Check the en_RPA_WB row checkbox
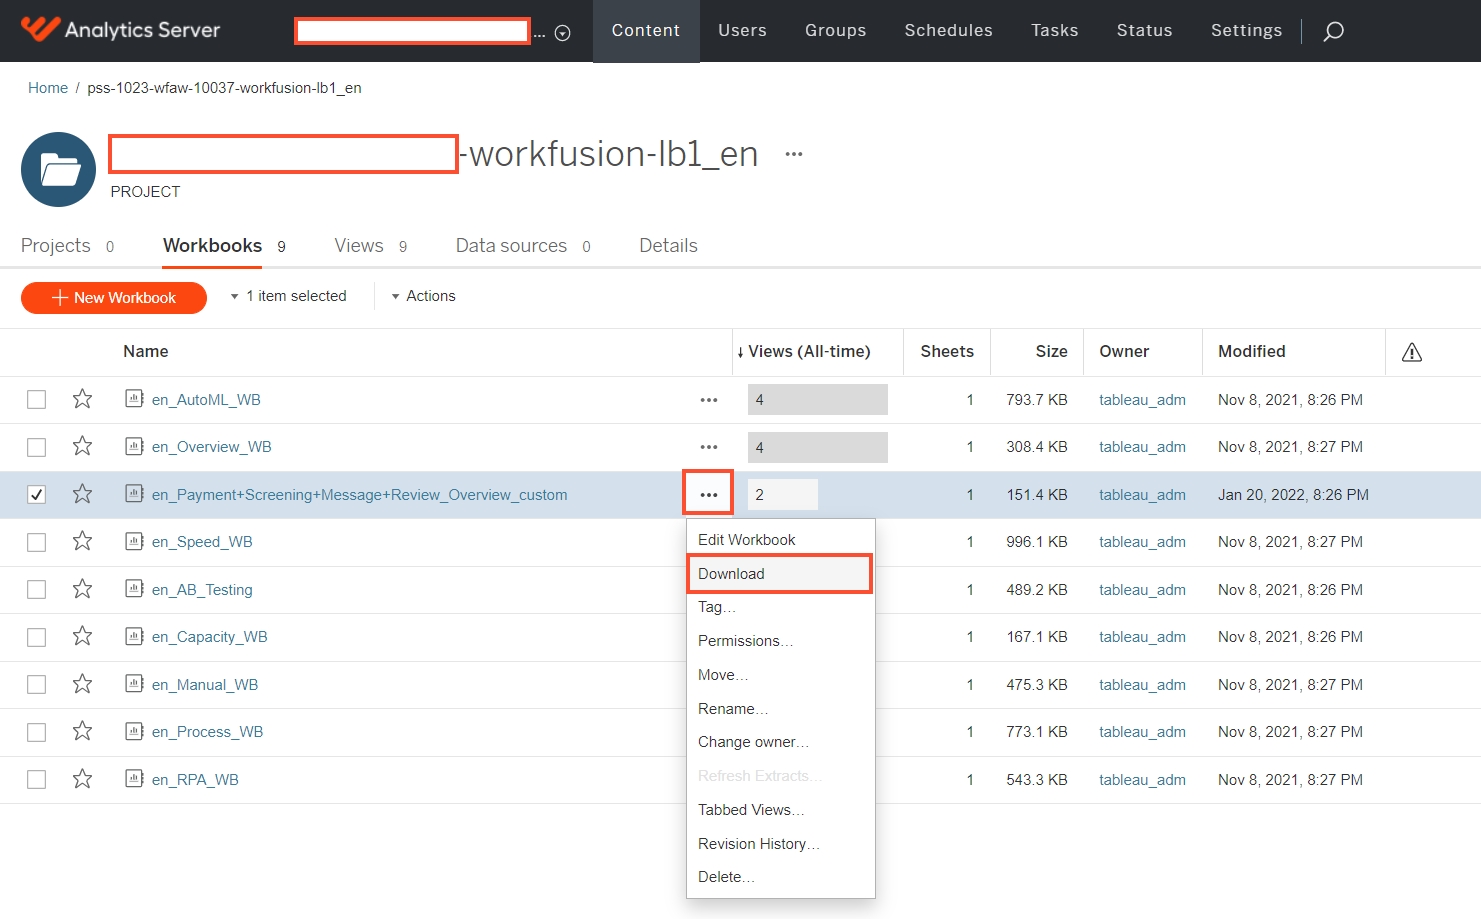 (x=37, y=780)
